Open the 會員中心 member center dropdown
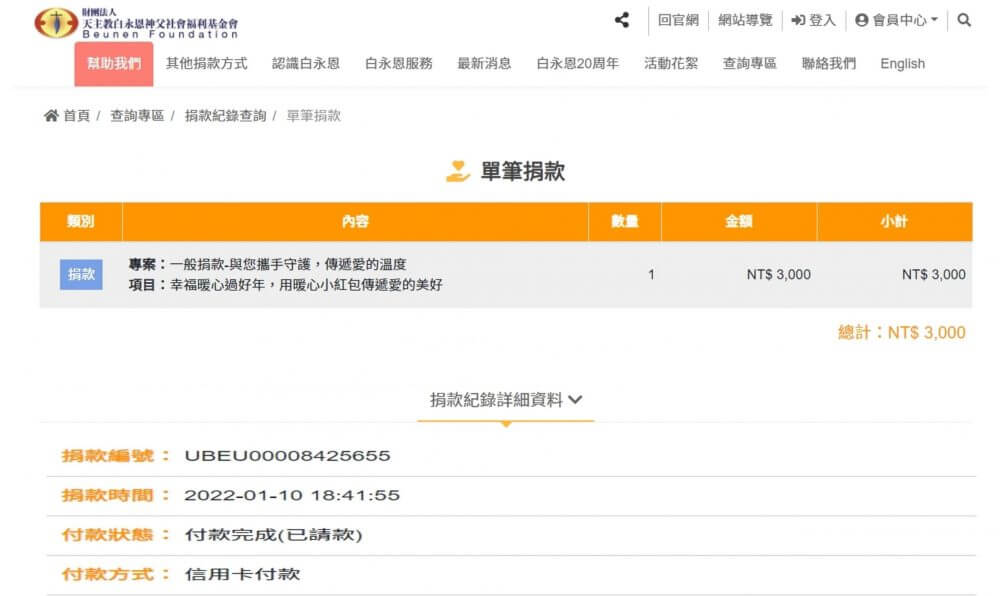Screen dimensions: 1000x596 pyautogui.click(x=896, y=20)
